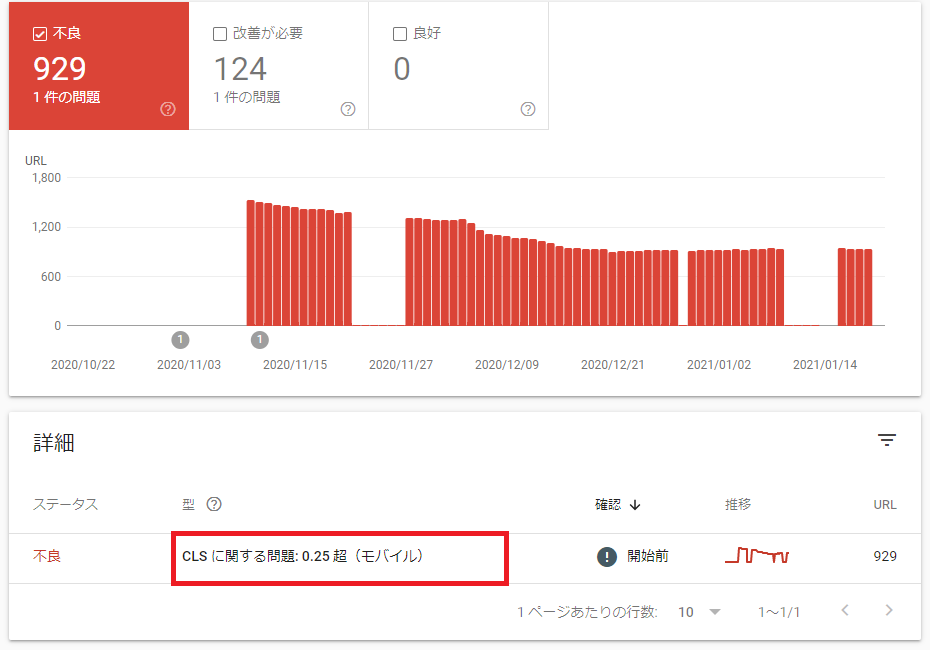The width and height of the screenshot is (930, 650).
Task: Click the 開始前 validation text
Action: [648, 556]
